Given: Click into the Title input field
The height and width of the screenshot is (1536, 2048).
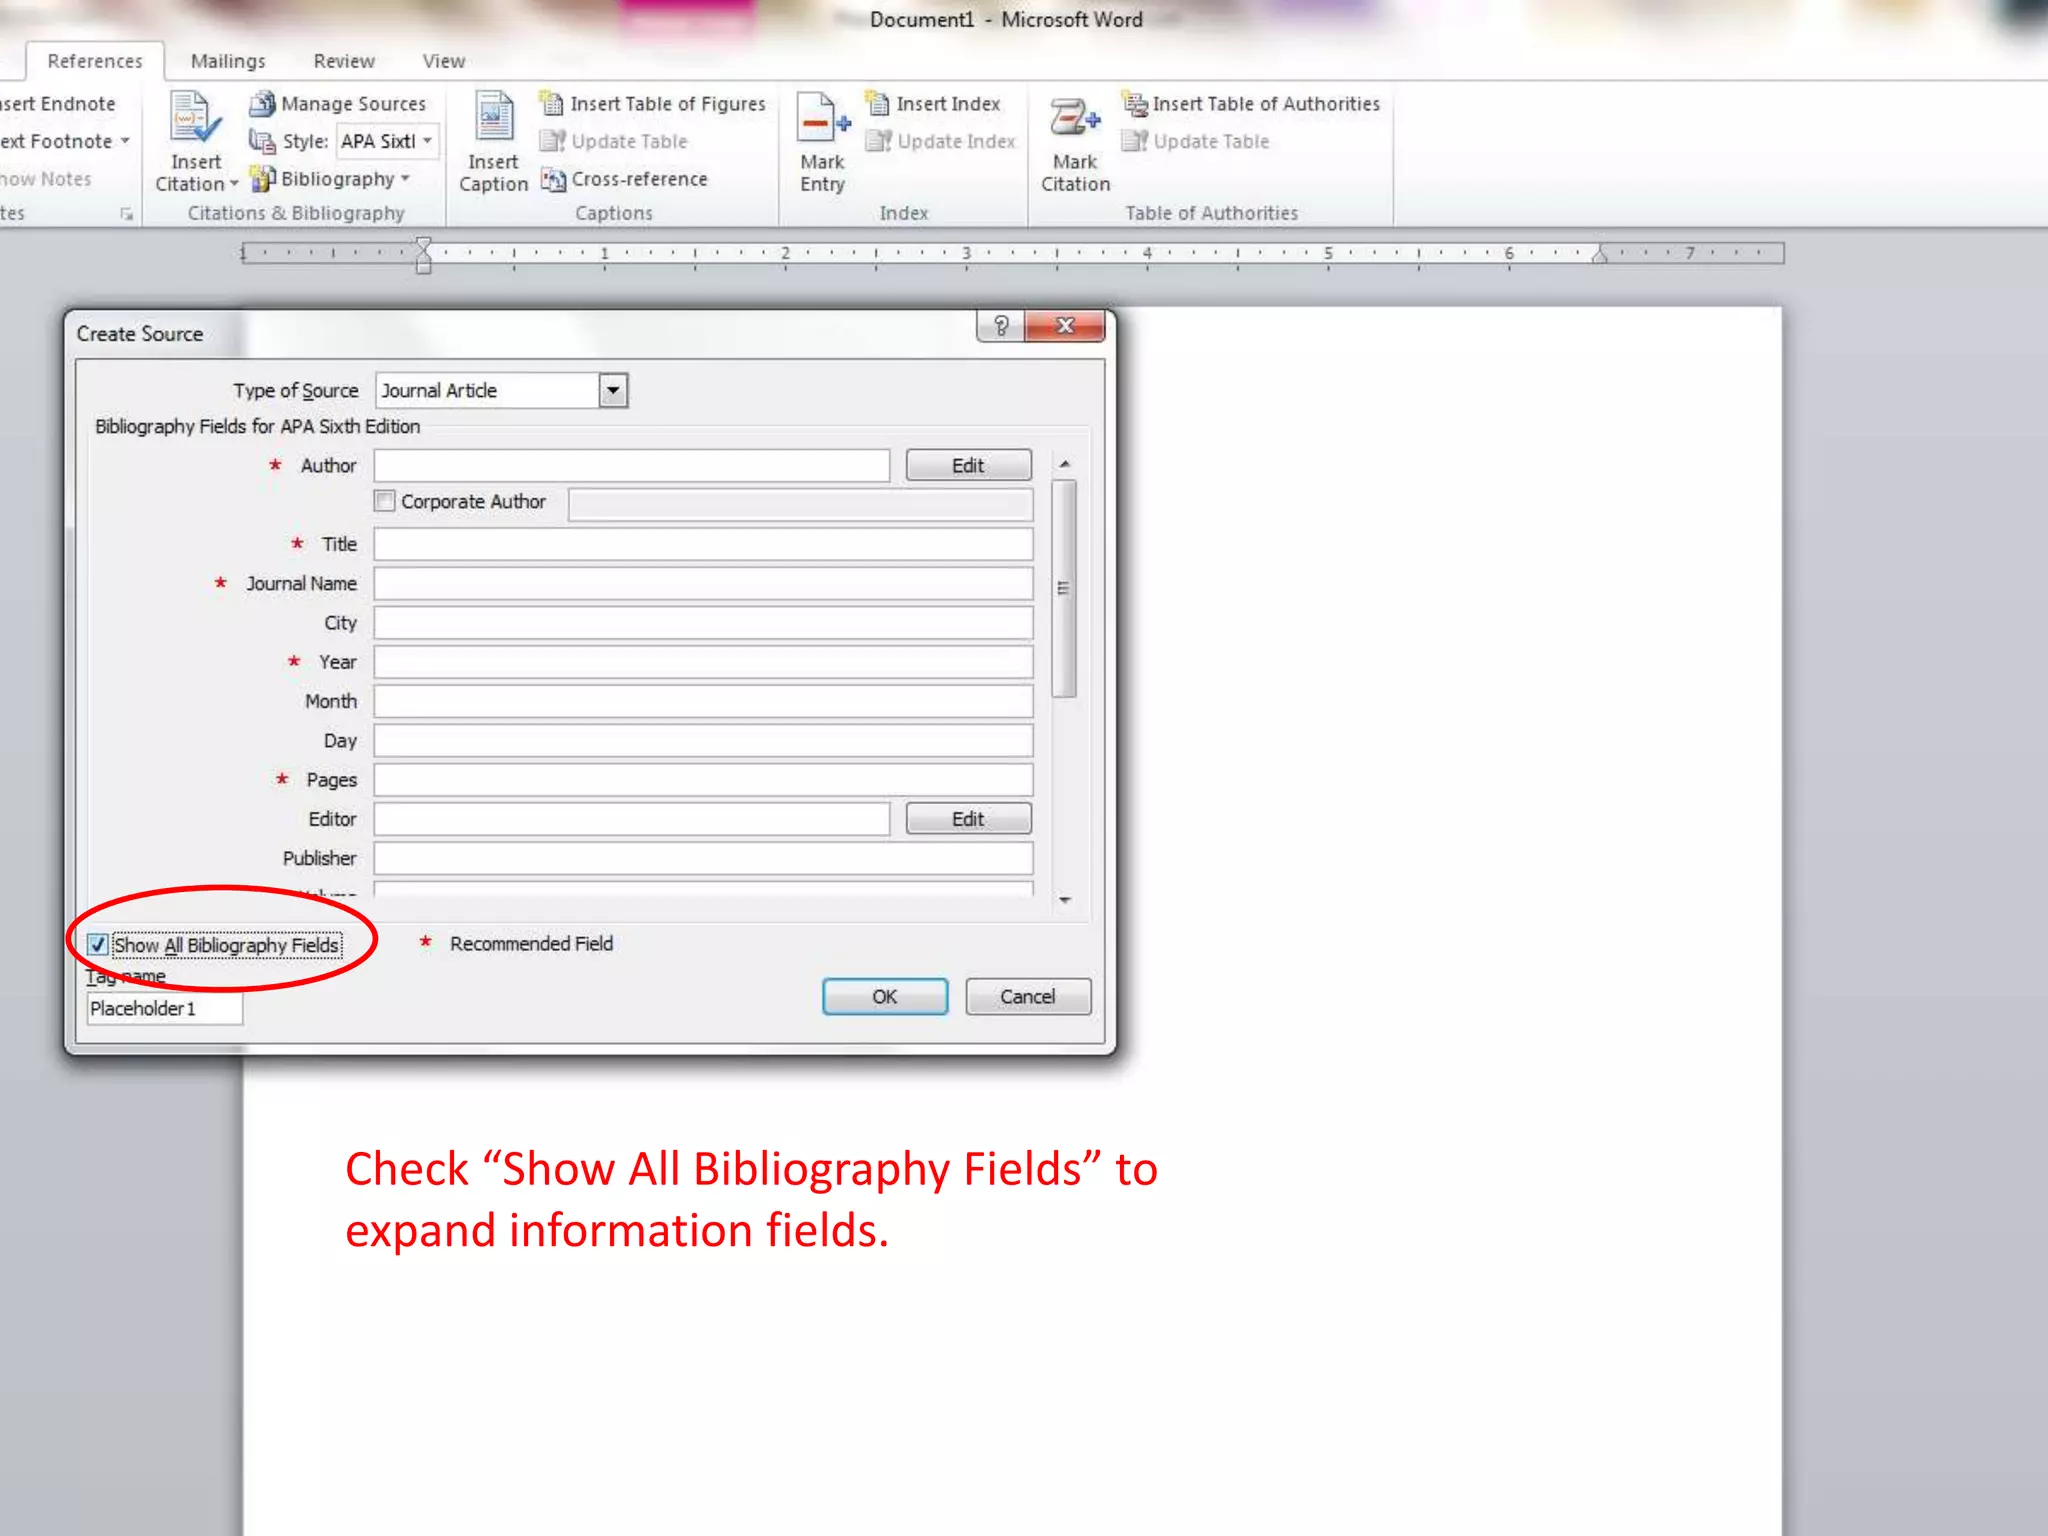Looking at the screenshot, I should pos(704,544).
